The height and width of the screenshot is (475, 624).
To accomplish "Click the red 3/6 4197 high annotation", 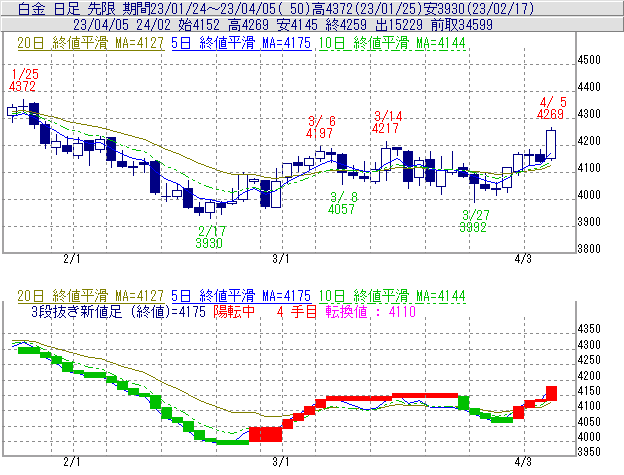I will point(320,127).
